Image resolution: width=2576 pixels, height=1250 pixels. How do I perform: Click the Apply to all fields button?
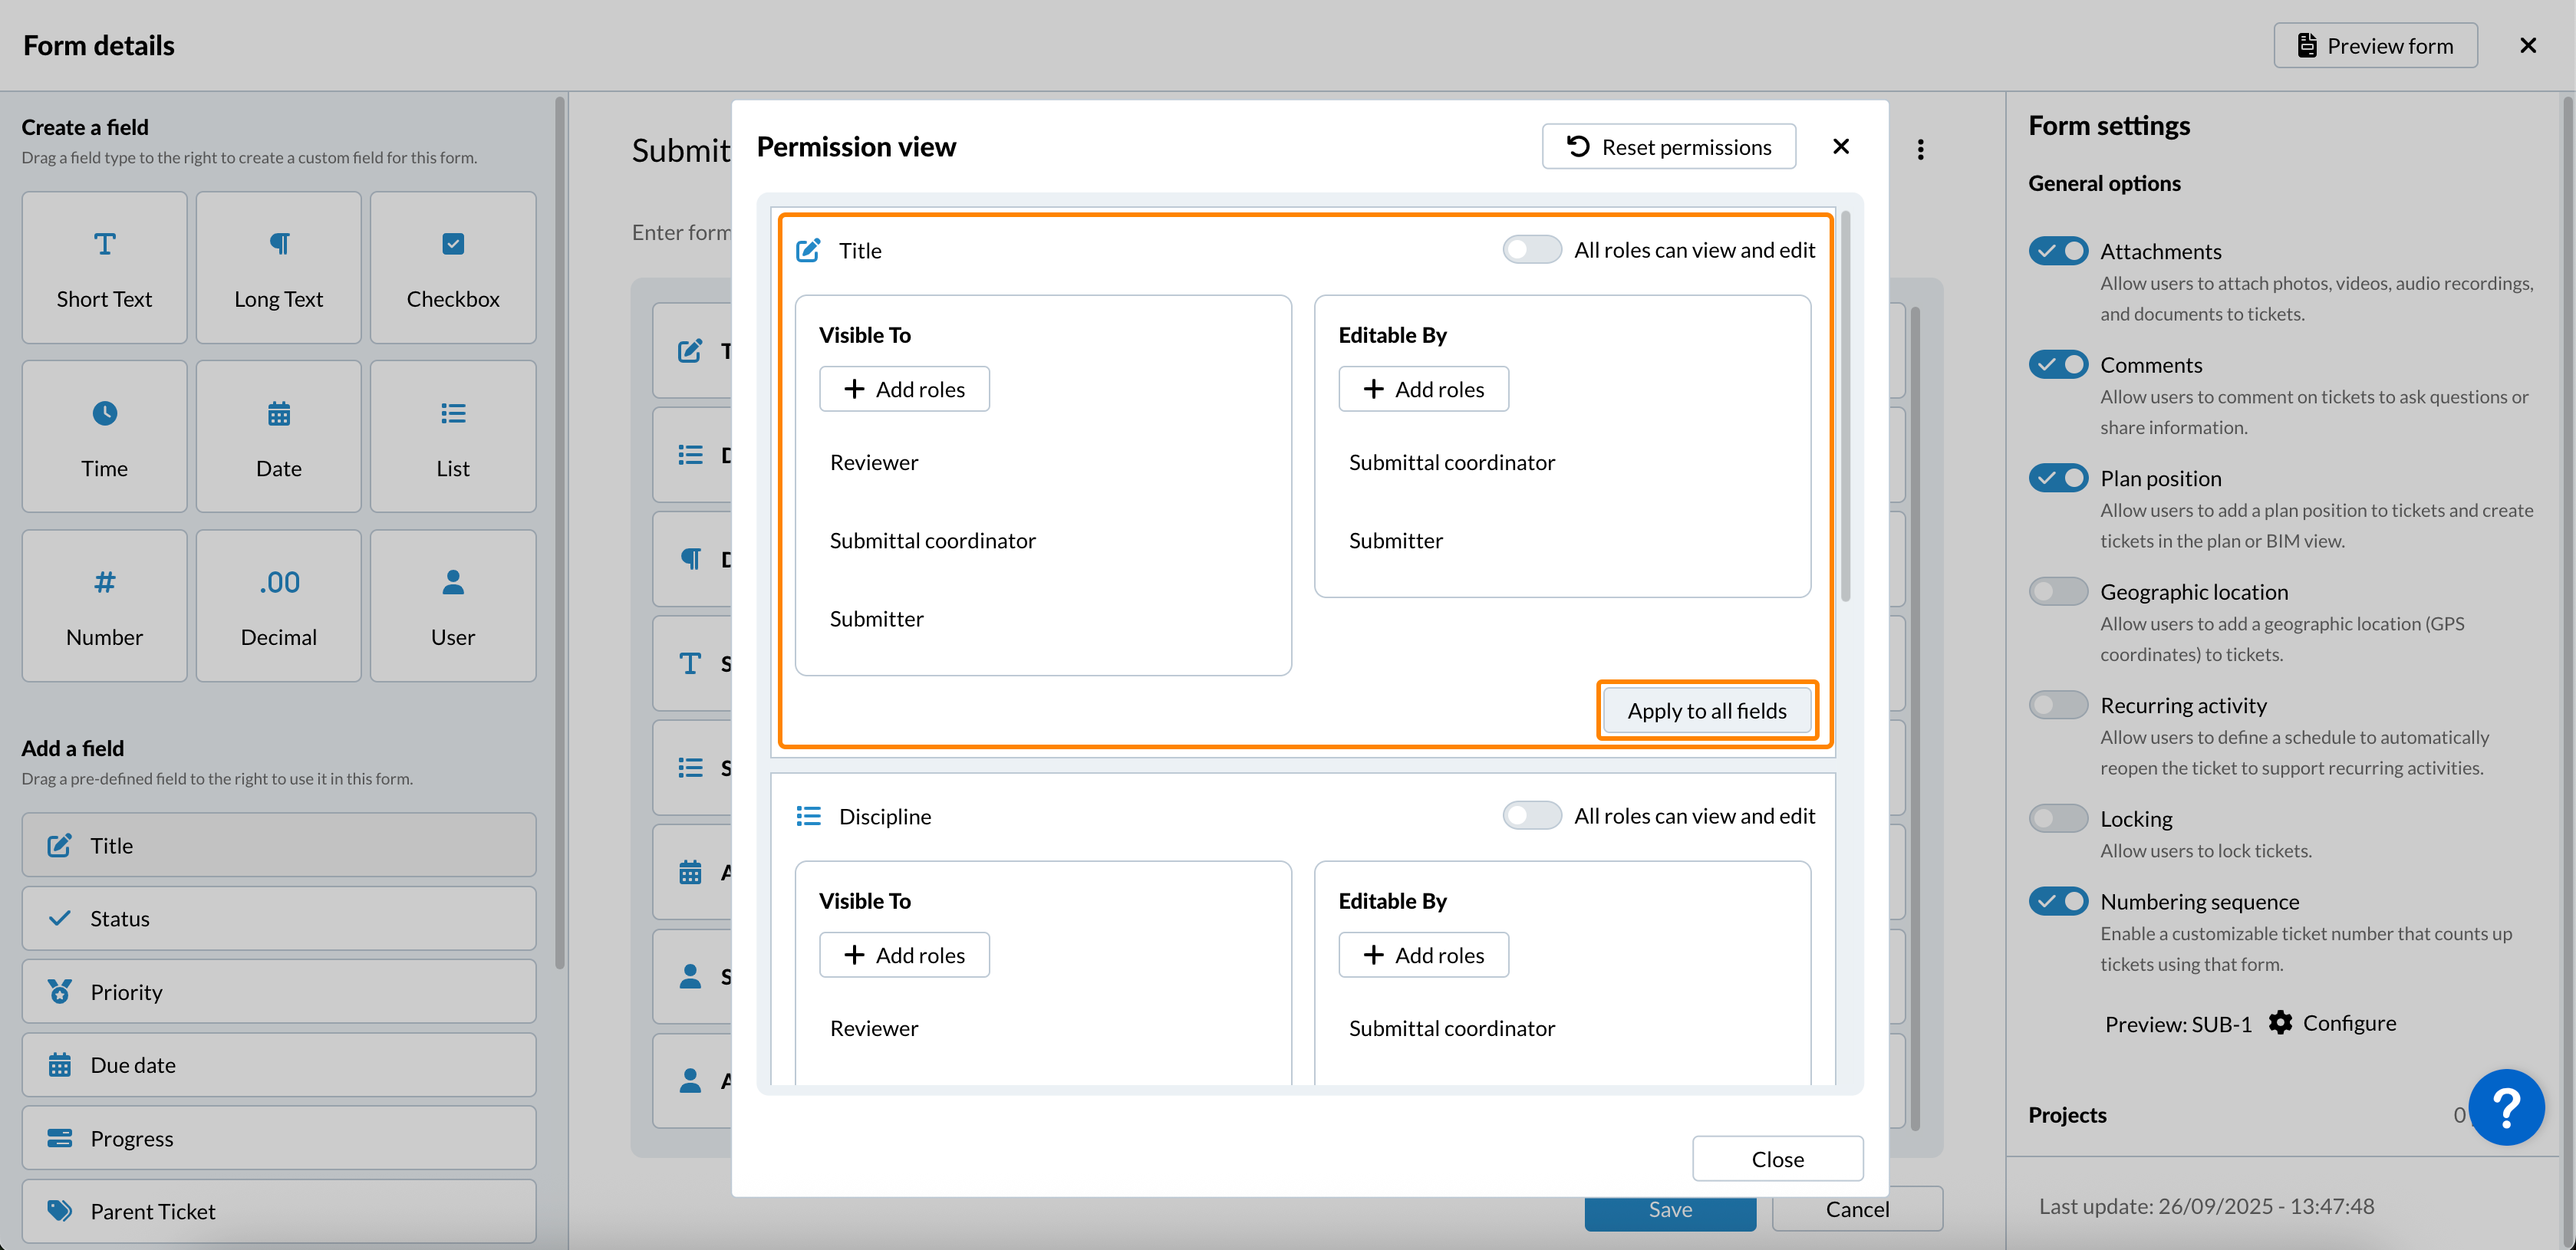tap(1706, 710)
